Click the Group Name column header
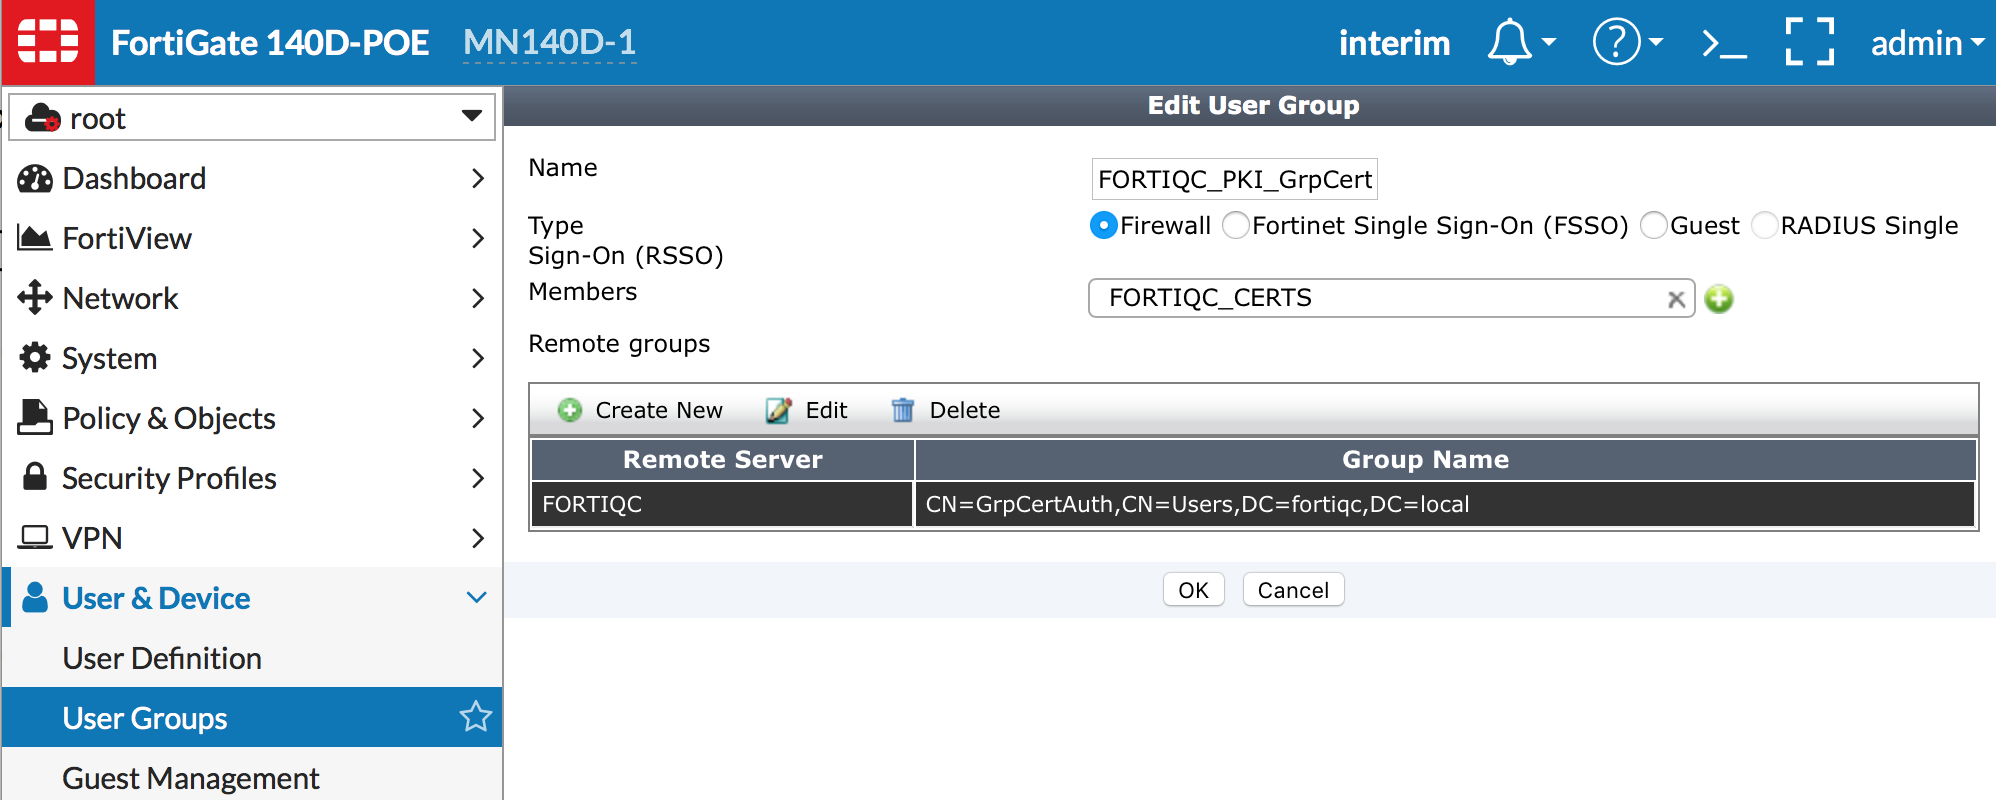1996x800 pixels. [1445, 459]
